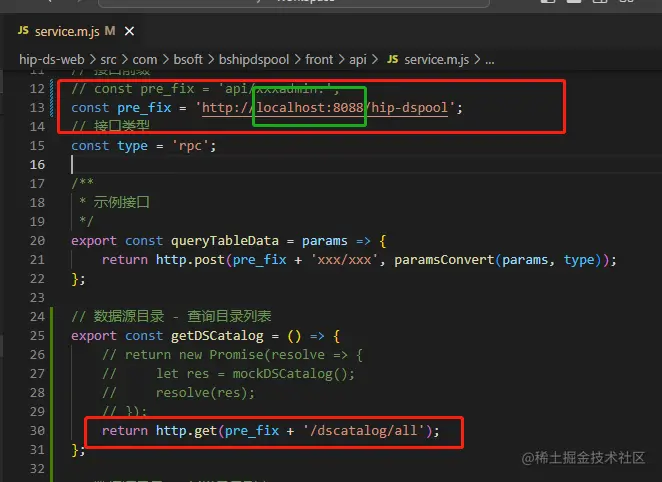
Task: Click the mockDSCatalog() commented call
Action: point(293,374)
